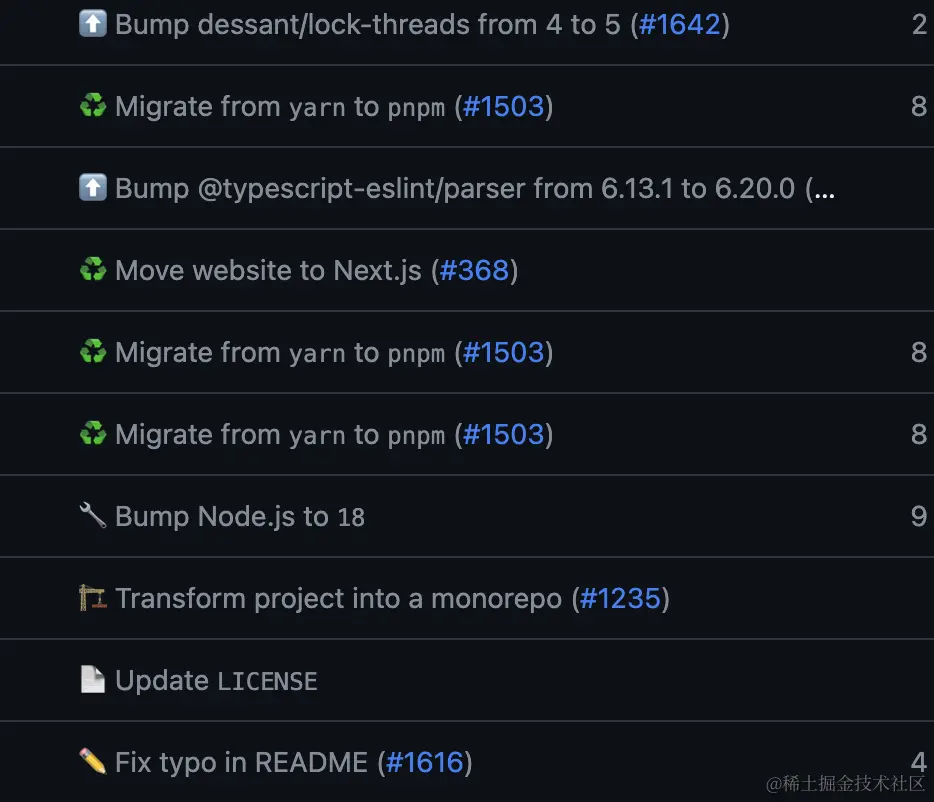Viewport: 934px width, 802px height.
Task: Open the Bump Node.js to 18 commit
Action: [240, 516]
